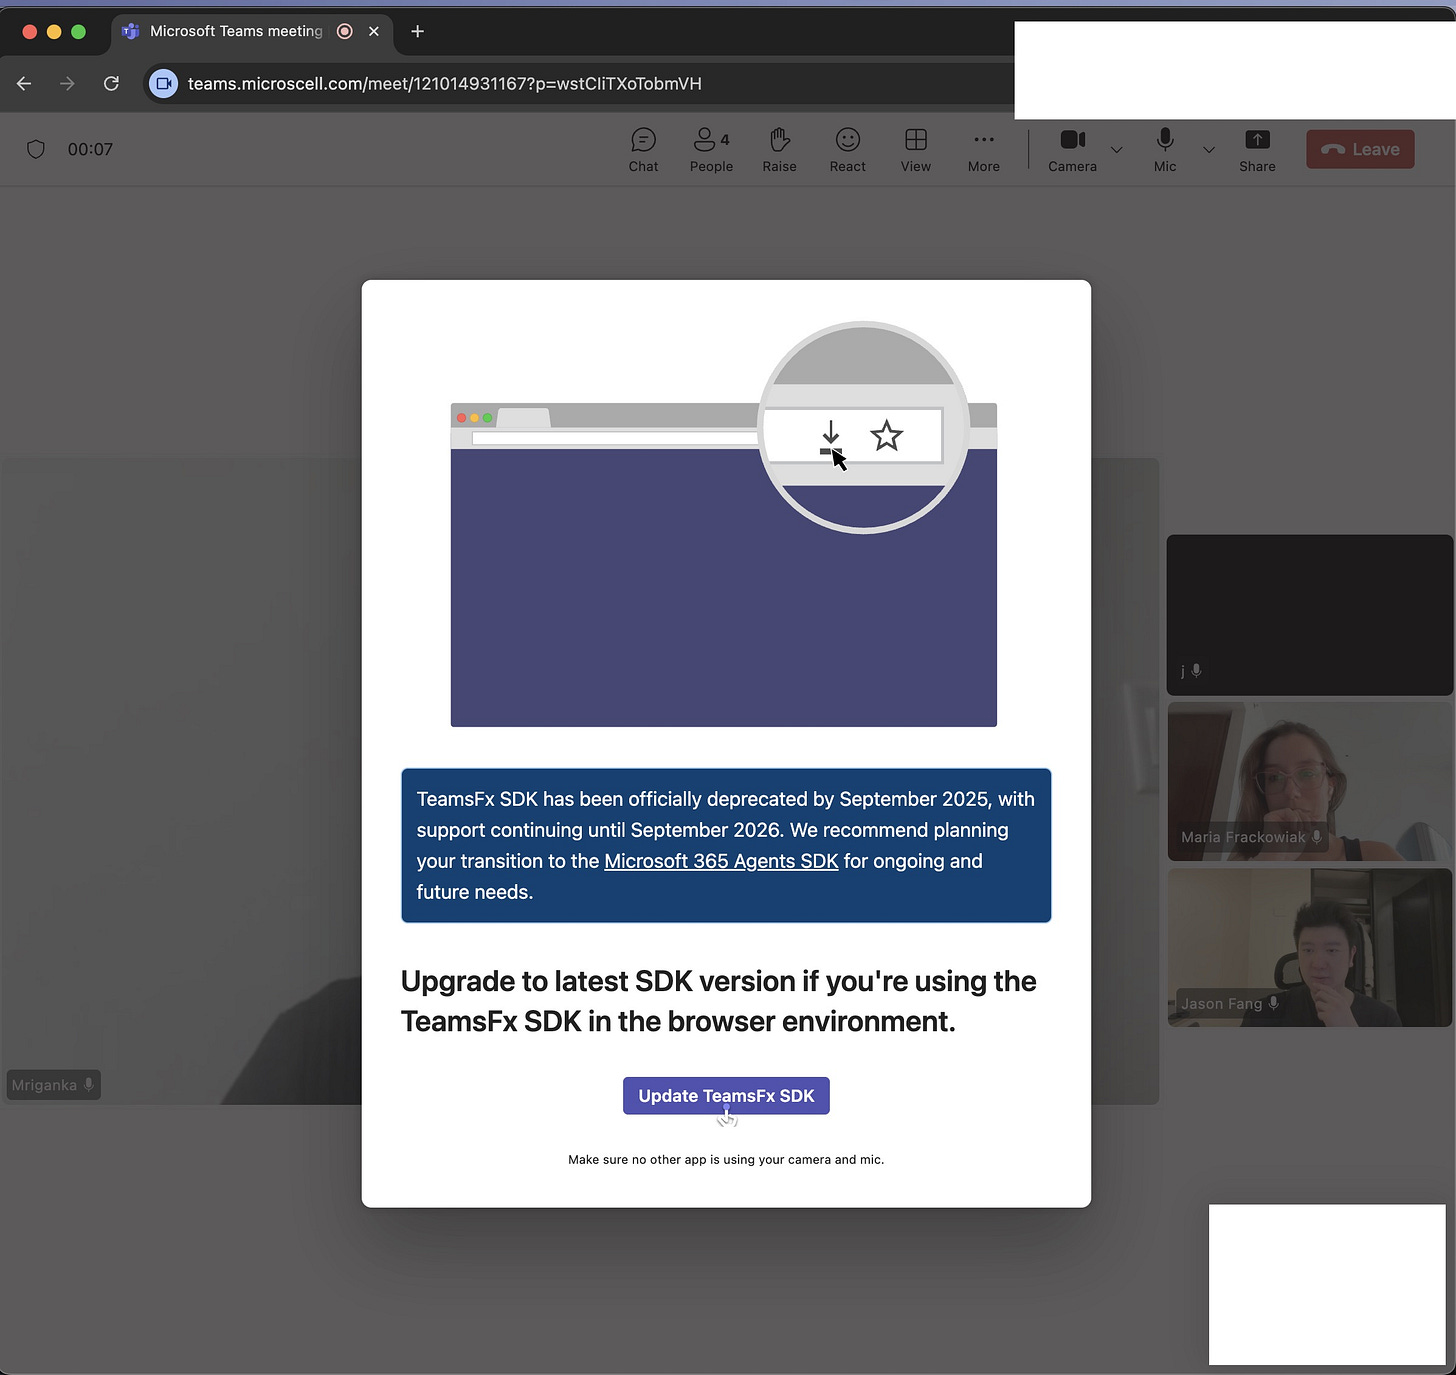Viewport: 1456px width, 1375px height.
Task: Select Jason Fang's video tile
Action: 1309,947
